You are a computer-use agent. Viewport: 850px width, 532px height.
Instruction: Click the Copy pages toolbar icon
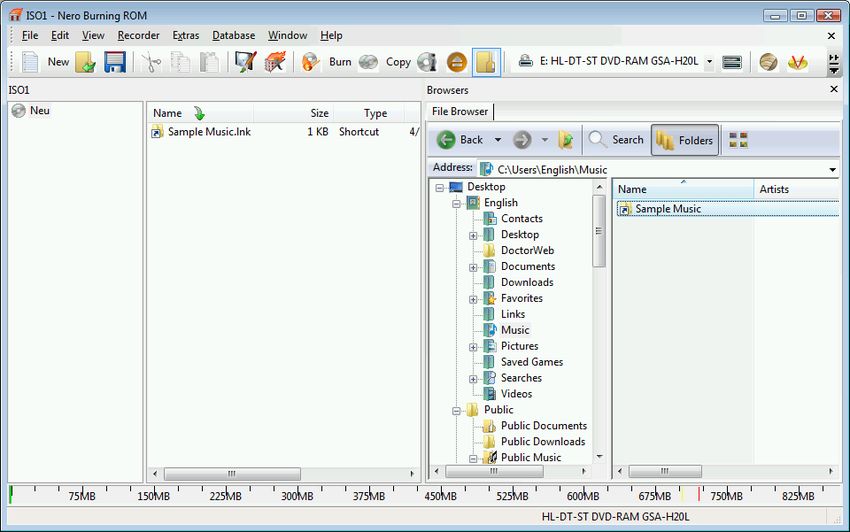pos(180,62)
